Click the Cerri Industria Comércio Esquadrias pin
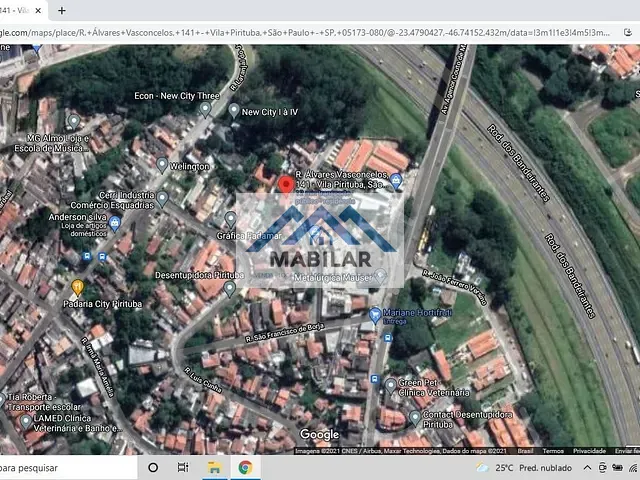The image size is (640, 480). (162, 198)
